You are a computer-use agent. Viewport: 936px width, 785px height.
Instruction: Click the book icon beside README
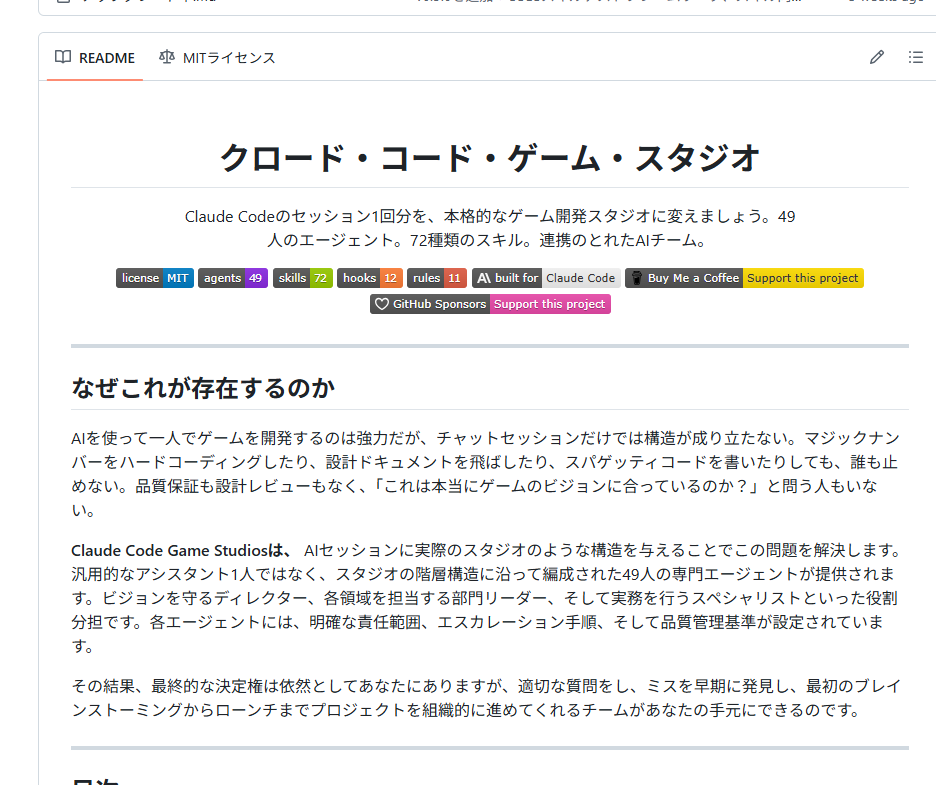63,57
